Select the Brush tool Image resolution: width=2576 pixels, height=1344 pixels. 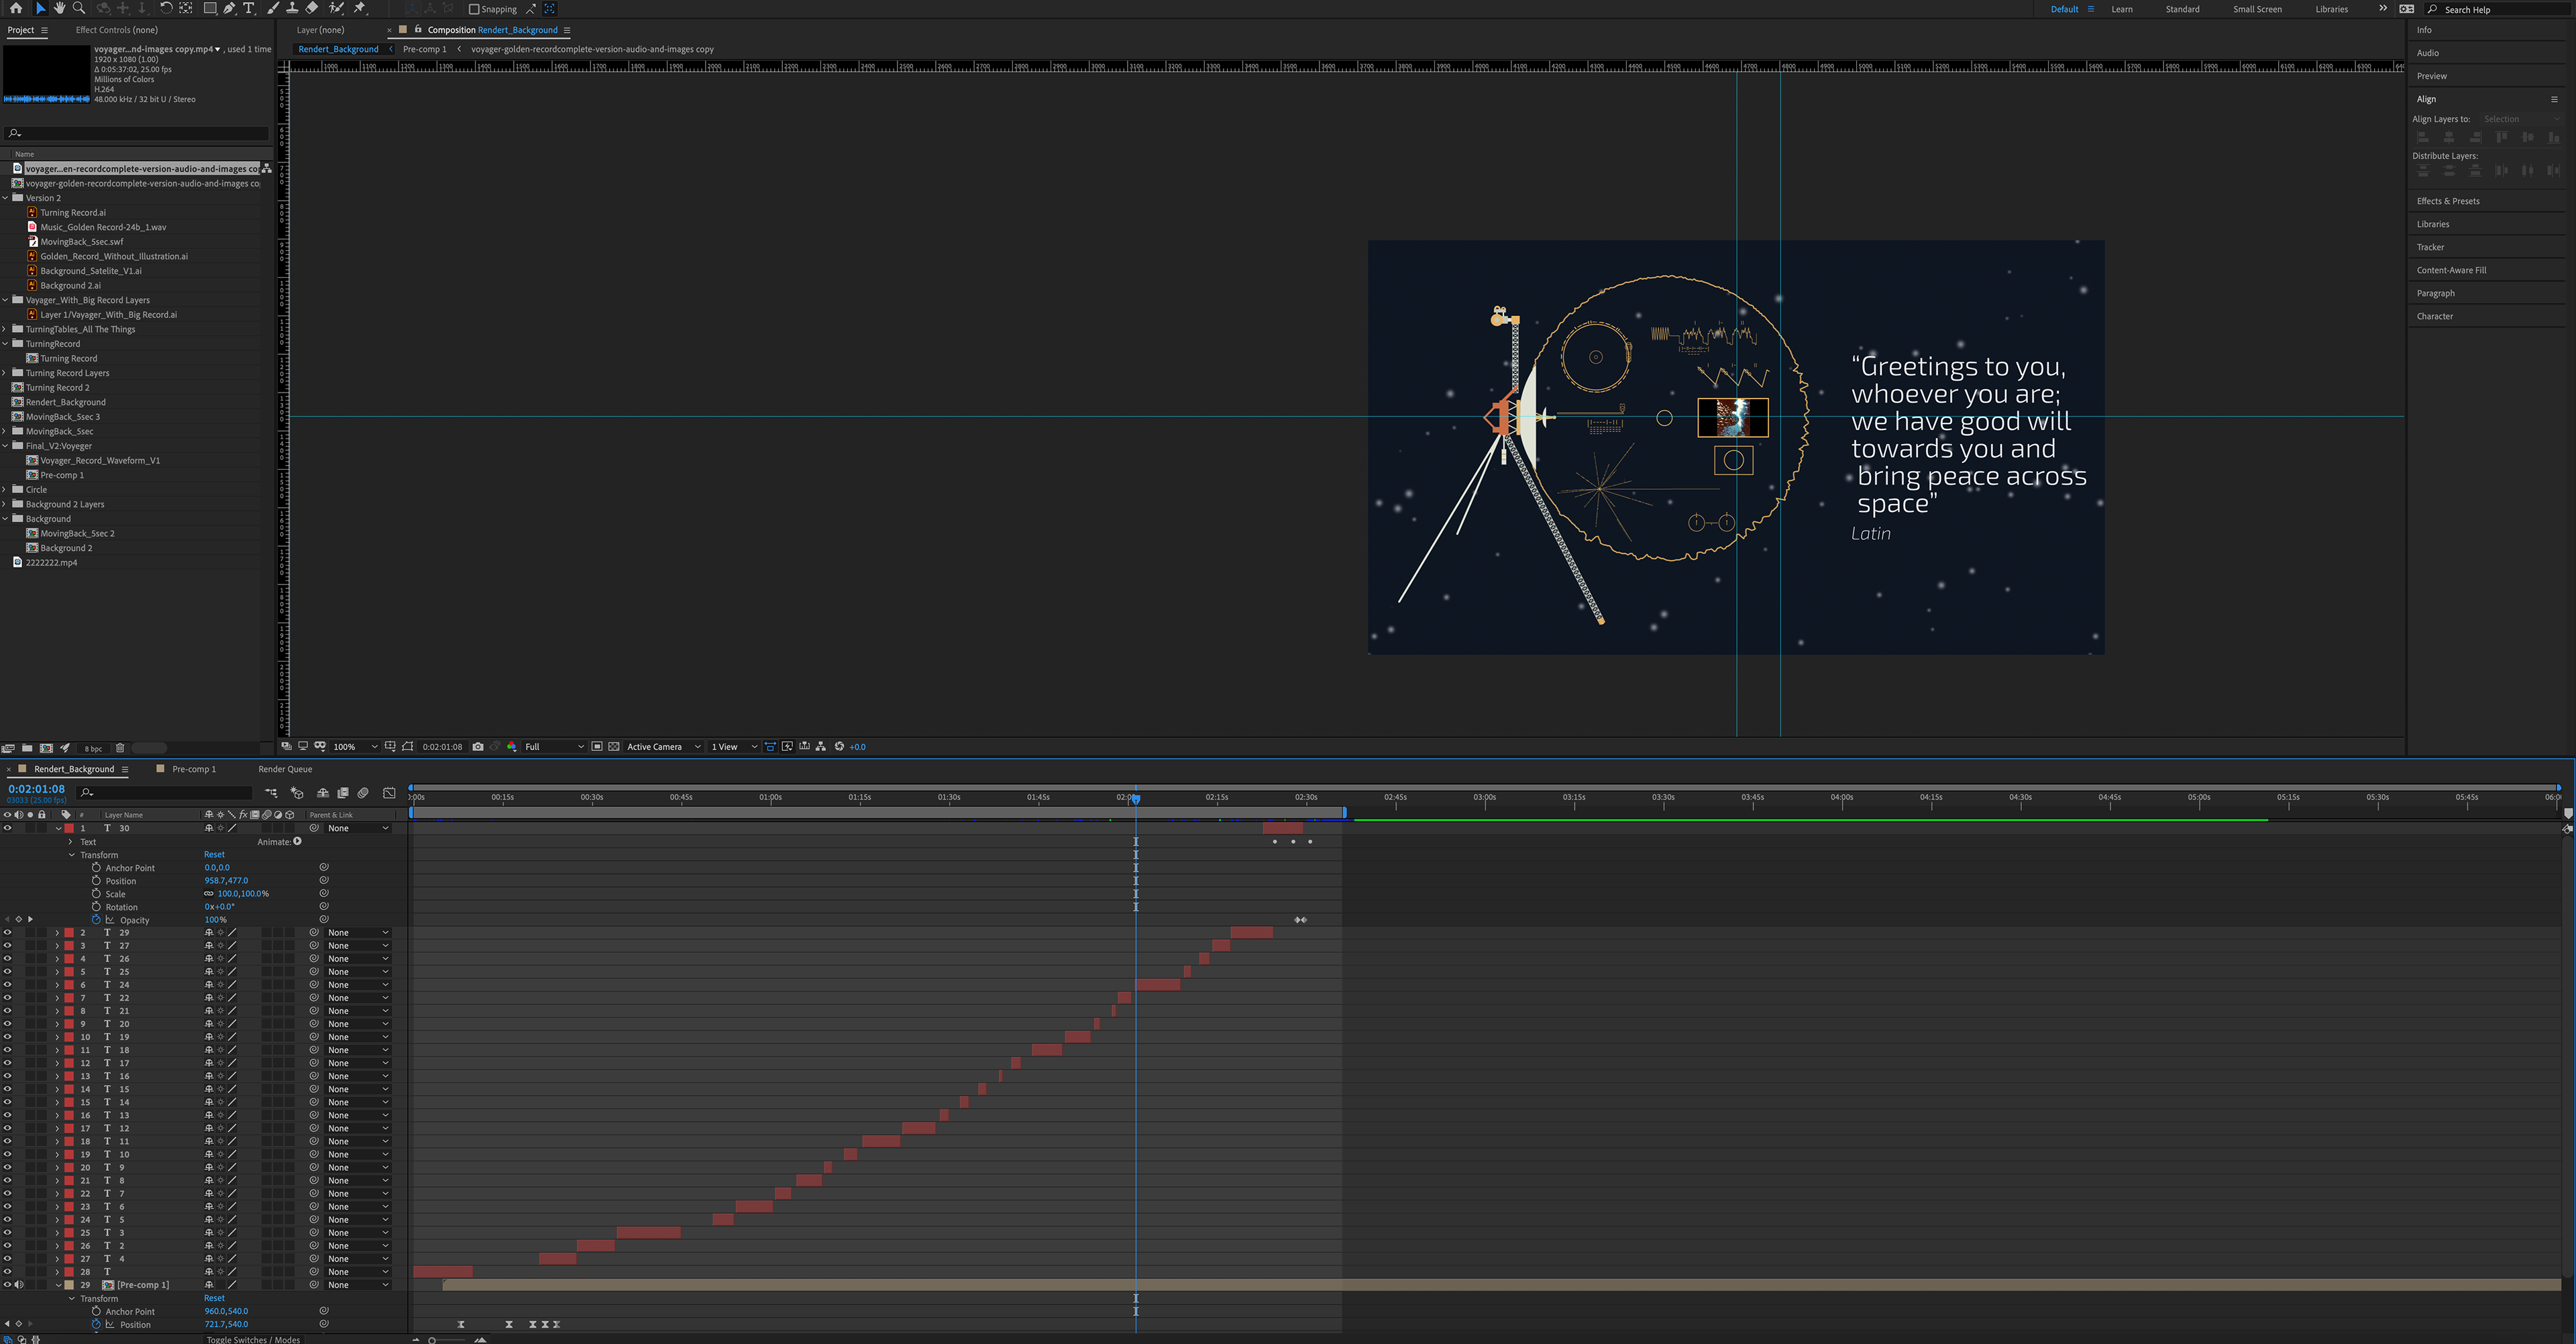(273, 8)
